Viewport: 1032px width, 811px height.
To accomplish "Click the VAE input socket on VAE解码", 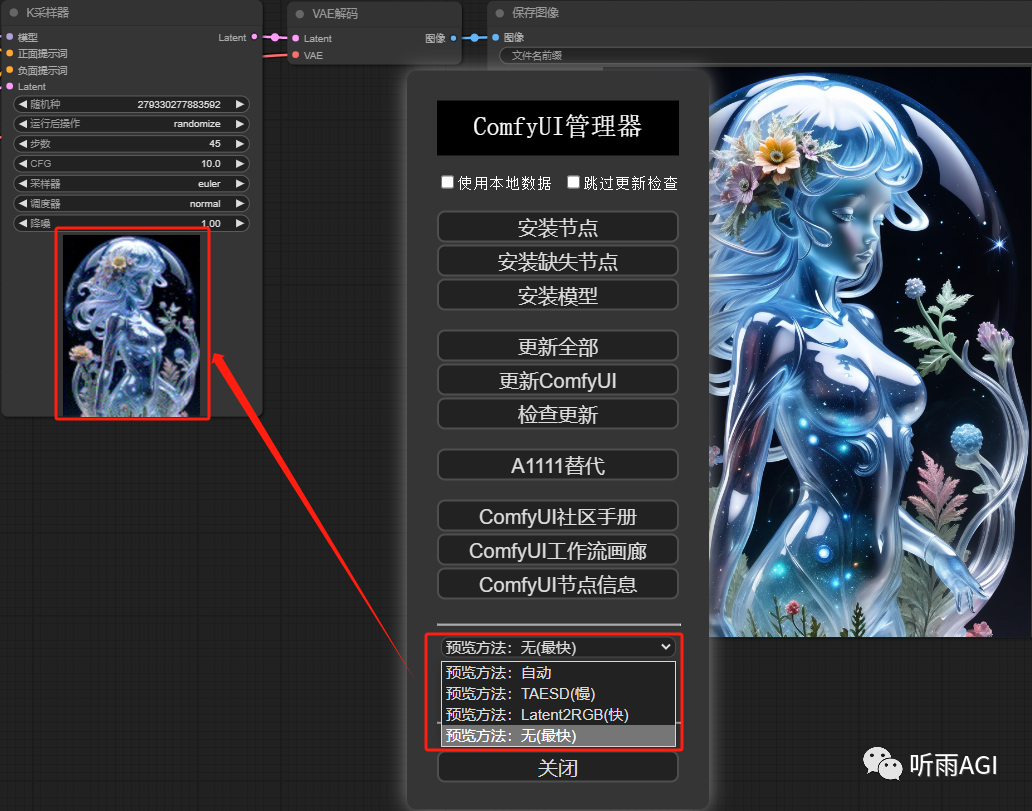I will click(296, 55).
